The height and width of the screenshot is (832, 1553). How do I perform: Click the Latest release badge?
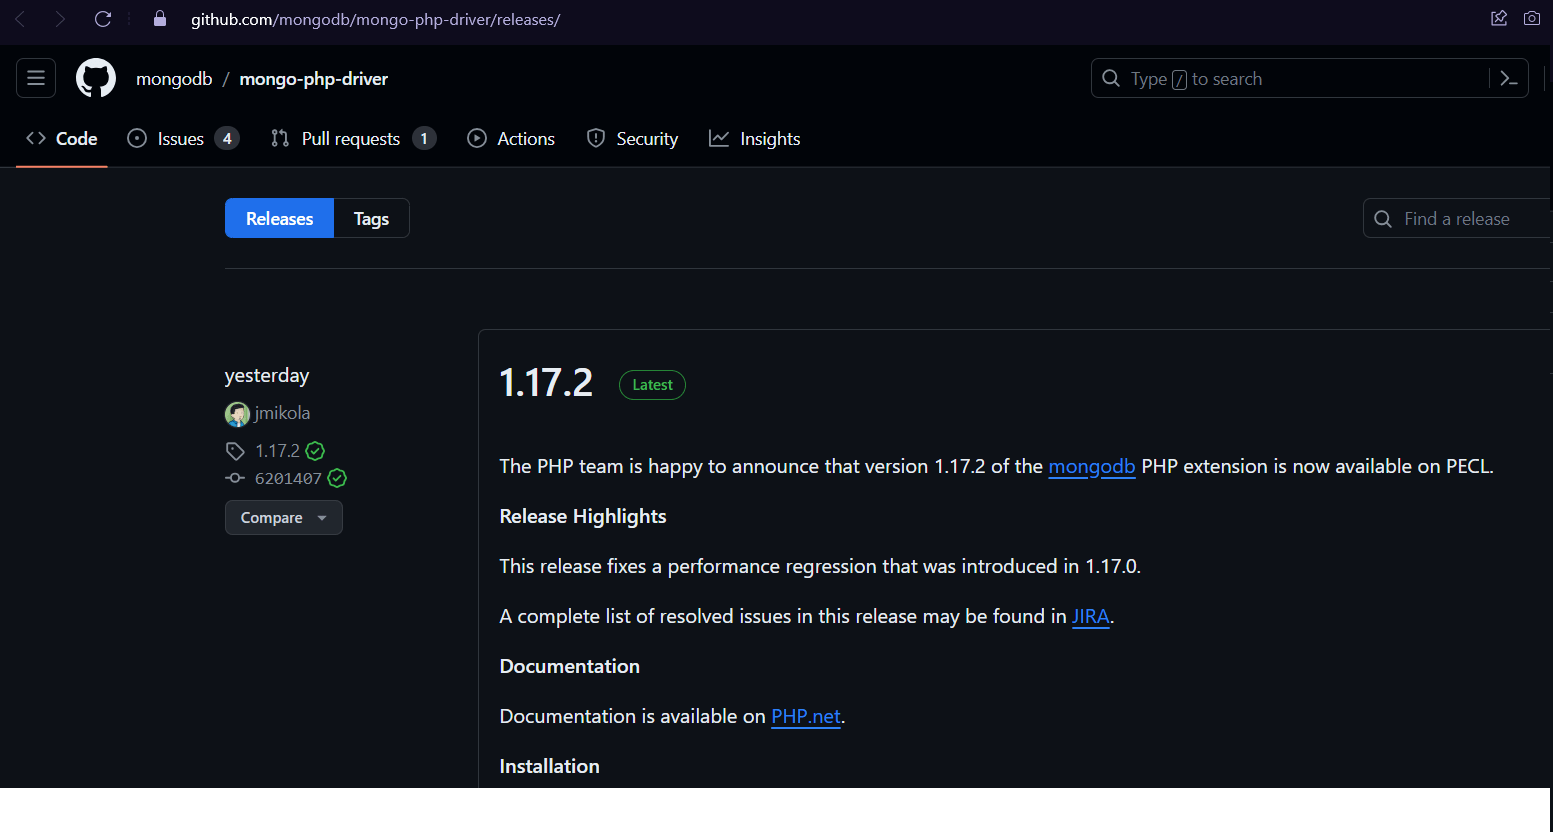click(x=652, y=385)
